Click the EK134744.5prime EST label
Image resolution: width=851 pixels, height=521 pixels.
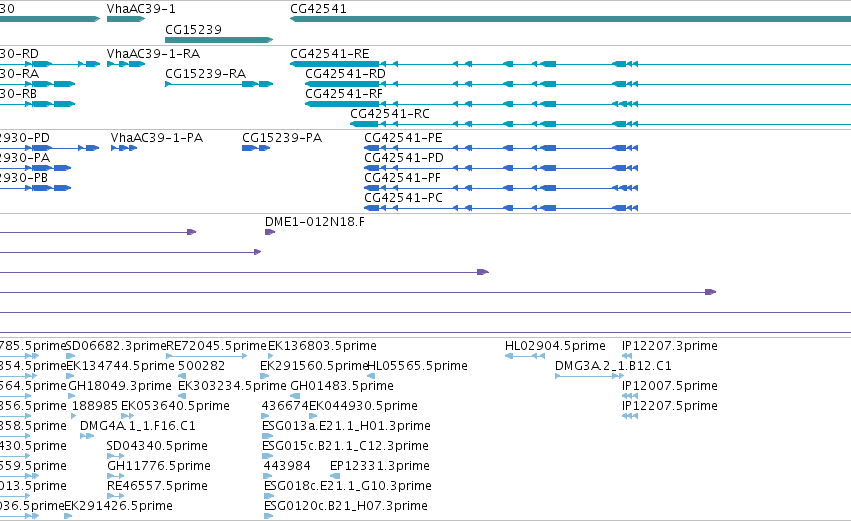[x=120, y=366]
